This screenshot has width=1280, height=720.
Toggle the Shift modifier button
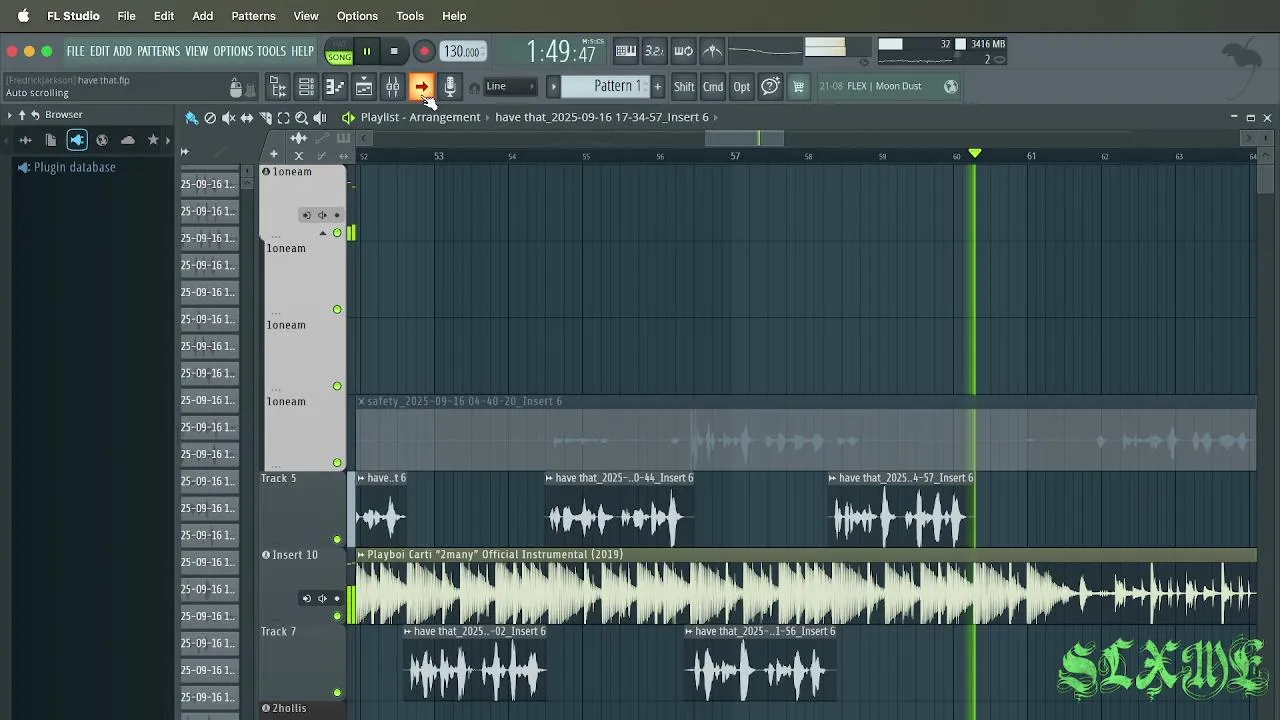[684, 87]
